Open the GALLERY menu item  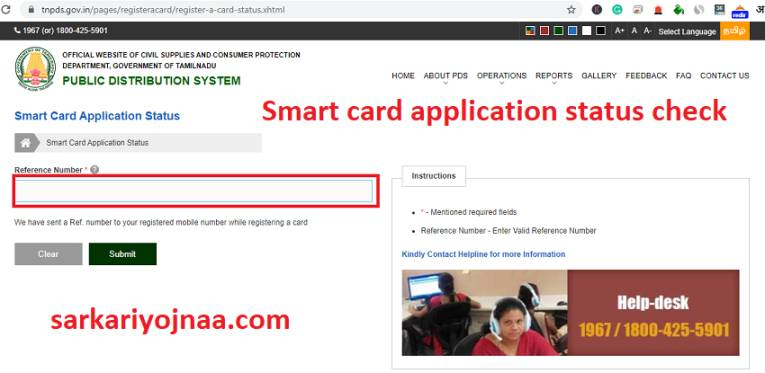click(599, 76)
